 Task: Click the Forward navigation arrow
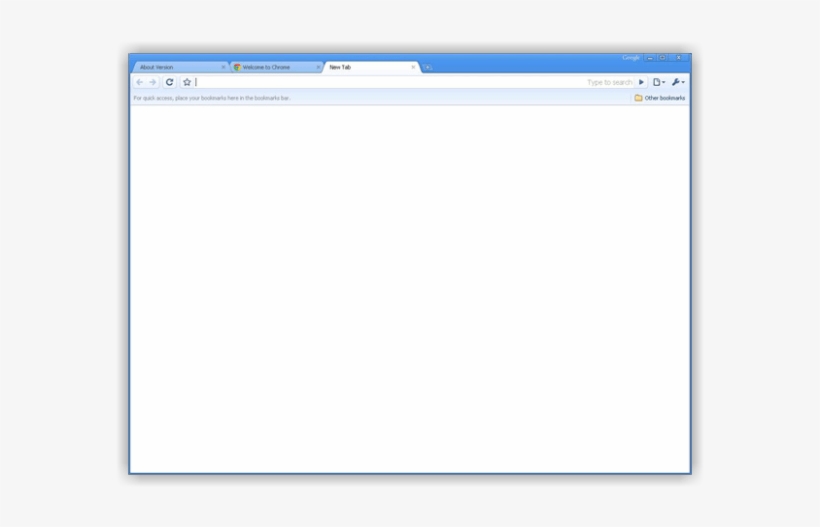click(x=153, y=82)
